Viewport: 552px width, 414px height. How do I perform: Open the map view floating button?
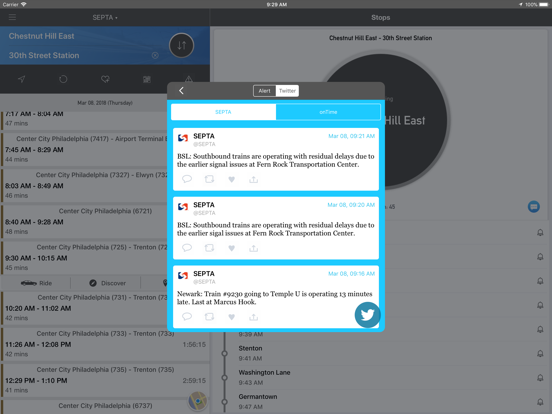[197, 401]
